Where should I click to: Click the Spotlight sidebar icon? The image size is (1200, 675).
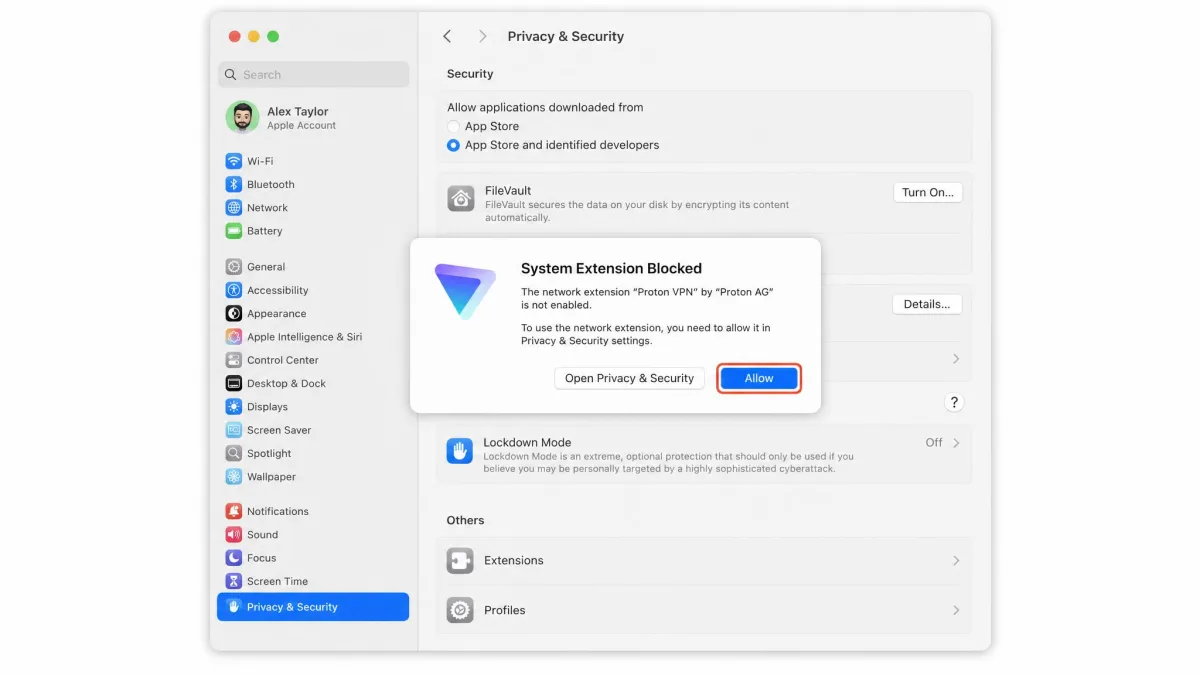tap(233, 454)
